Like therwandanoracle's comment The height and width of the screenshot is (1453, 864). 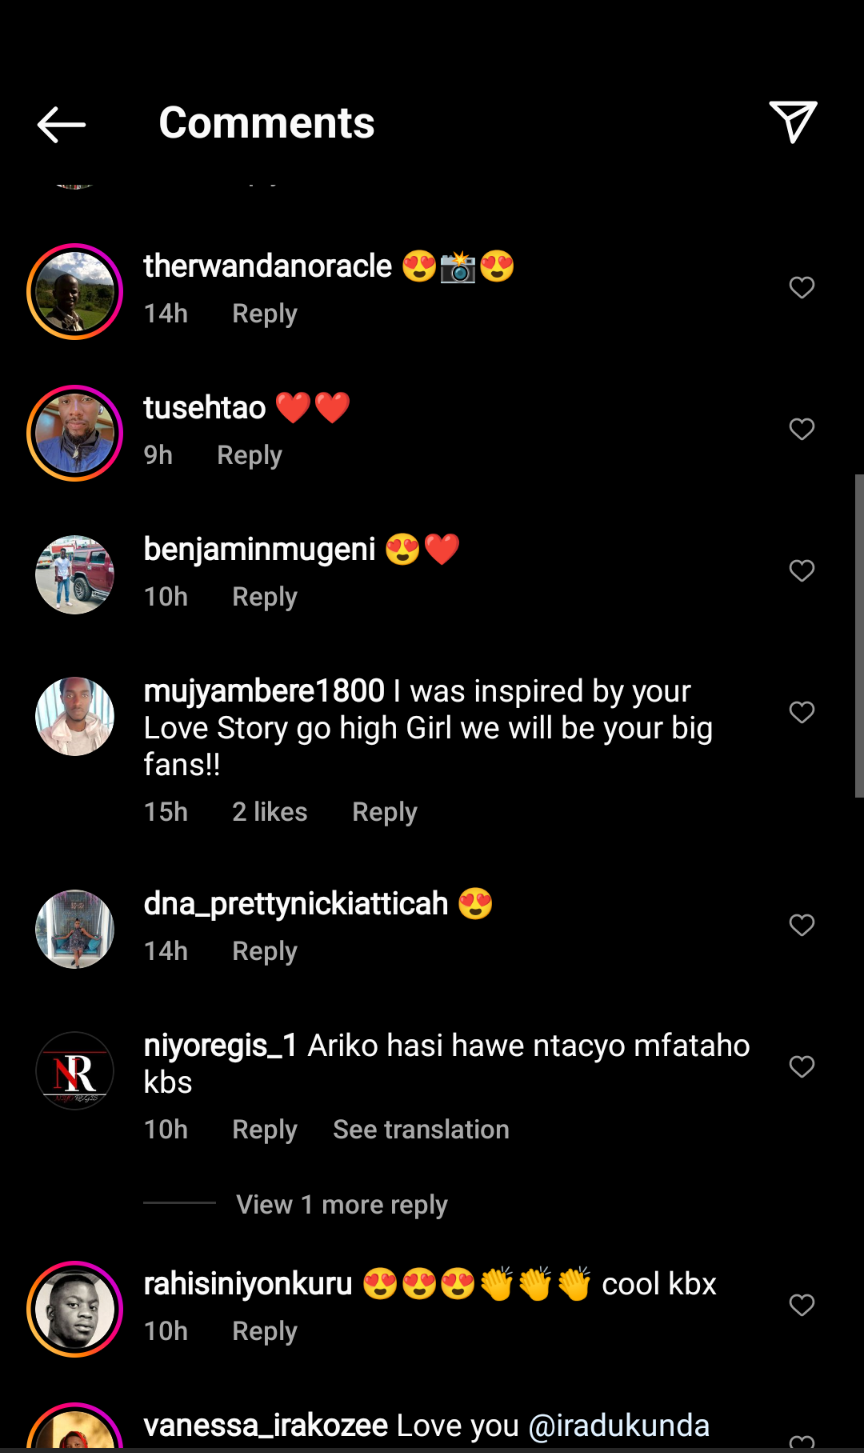(802, 288)
